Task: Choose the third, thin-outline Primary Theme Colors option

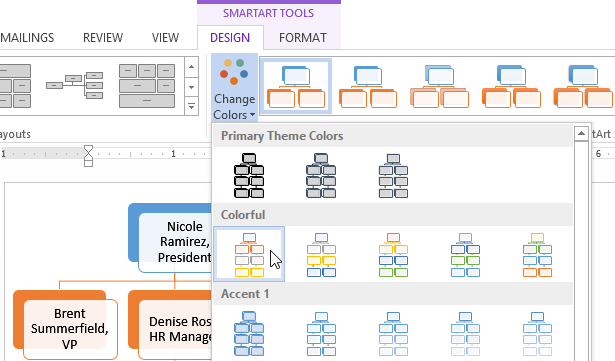Action: click(x=393, y=175)
